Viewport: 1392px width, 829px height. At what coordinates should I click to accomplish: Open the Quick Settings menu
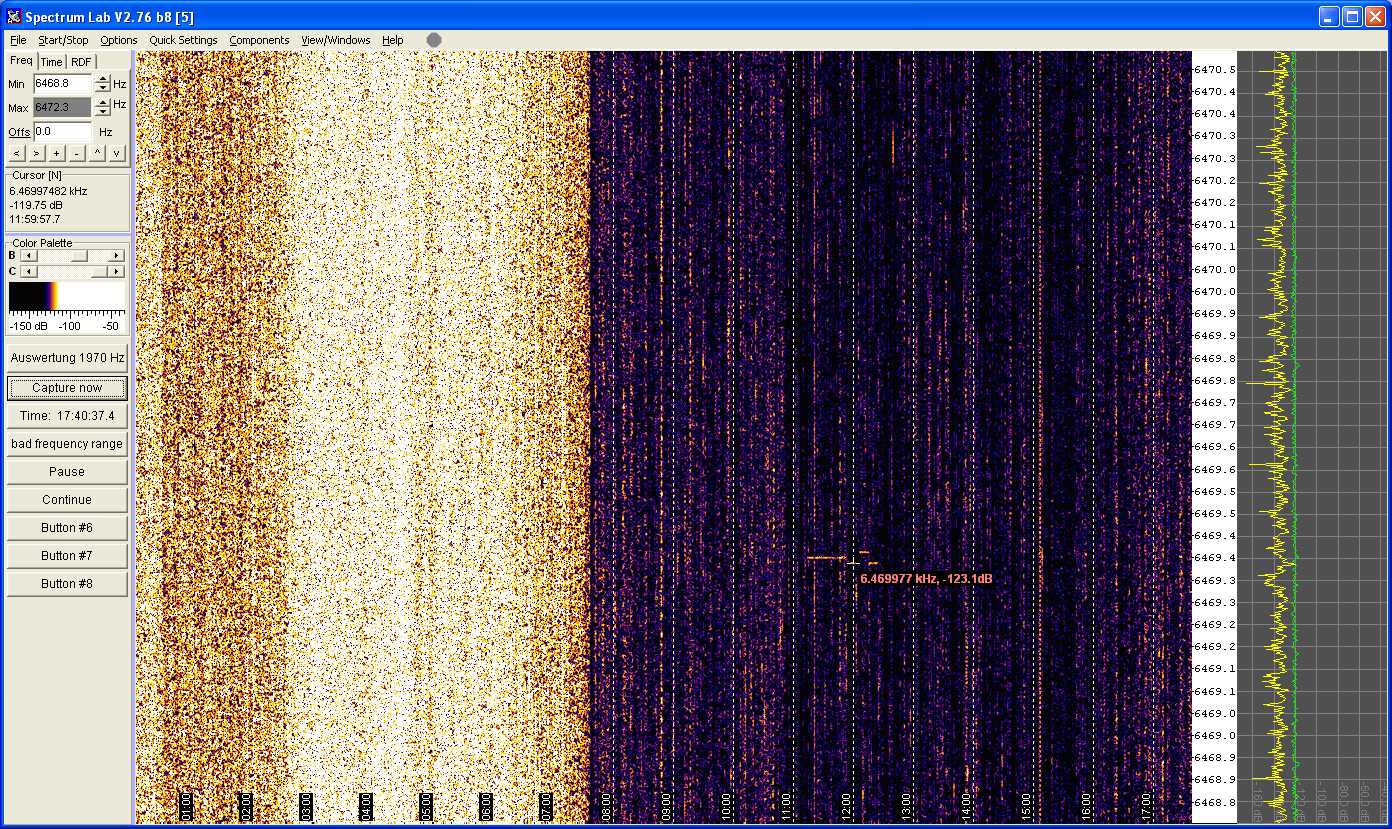point(183,40)
